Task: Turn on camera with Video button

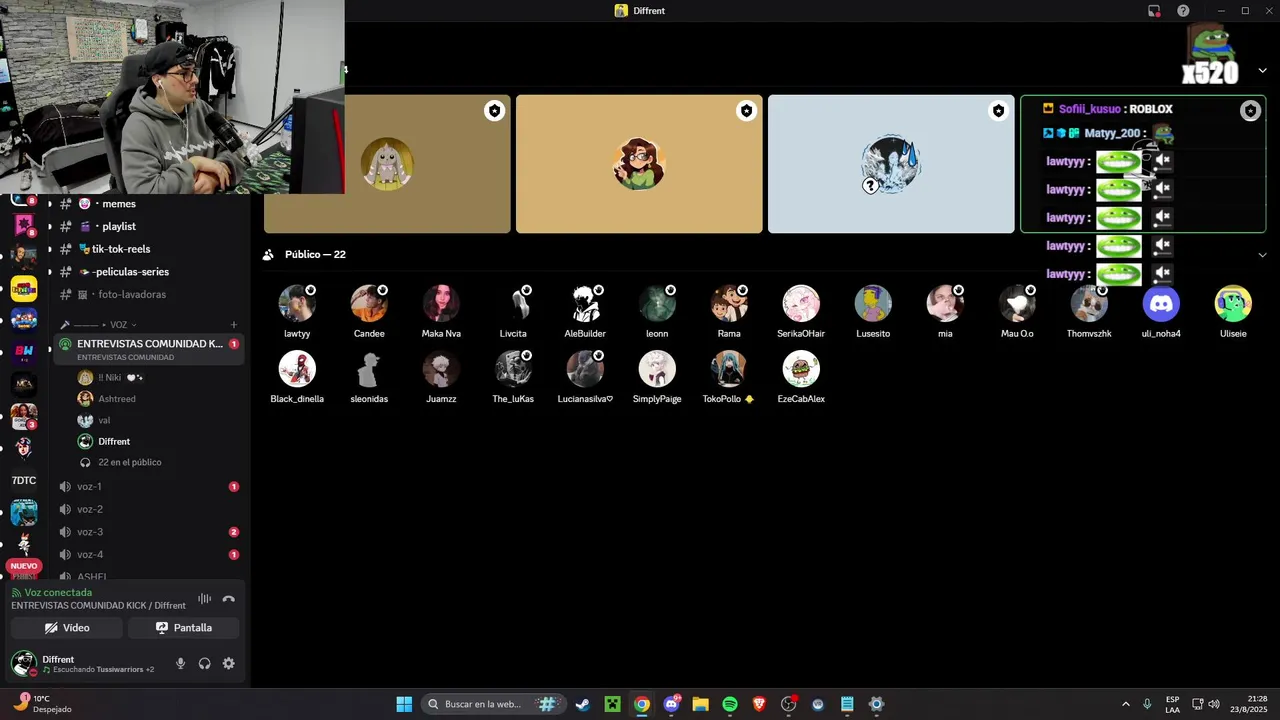Action: [67, 628]
